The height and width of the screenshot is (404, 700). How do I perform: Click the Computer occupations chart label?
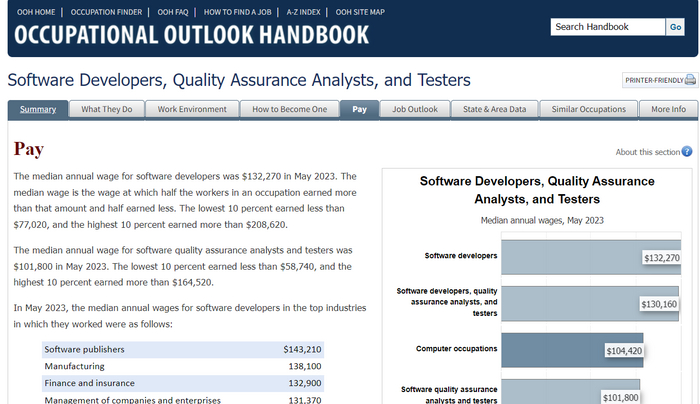pos(456,349)
